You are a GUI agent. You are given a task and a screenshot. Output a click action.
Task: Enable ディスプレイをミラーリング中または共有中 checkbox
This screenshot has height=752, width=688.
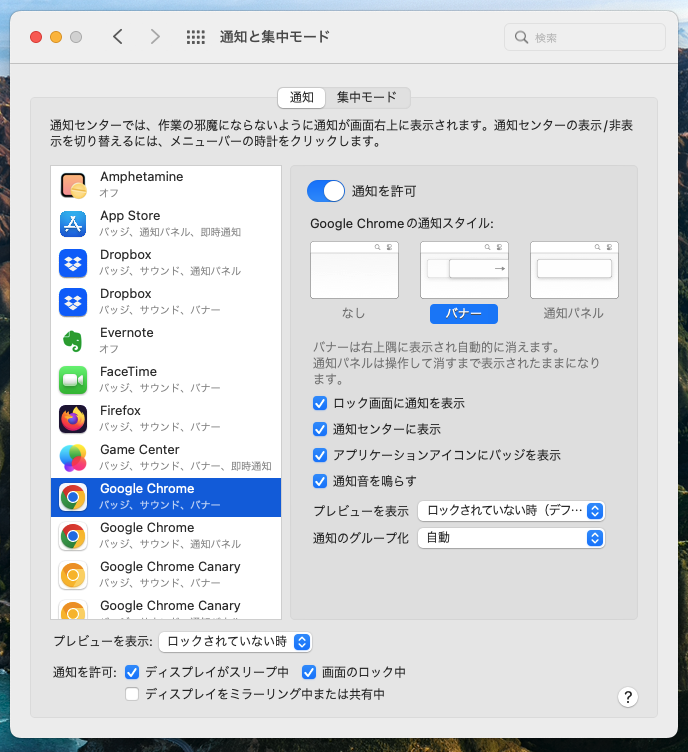click(x=132, y=694)
